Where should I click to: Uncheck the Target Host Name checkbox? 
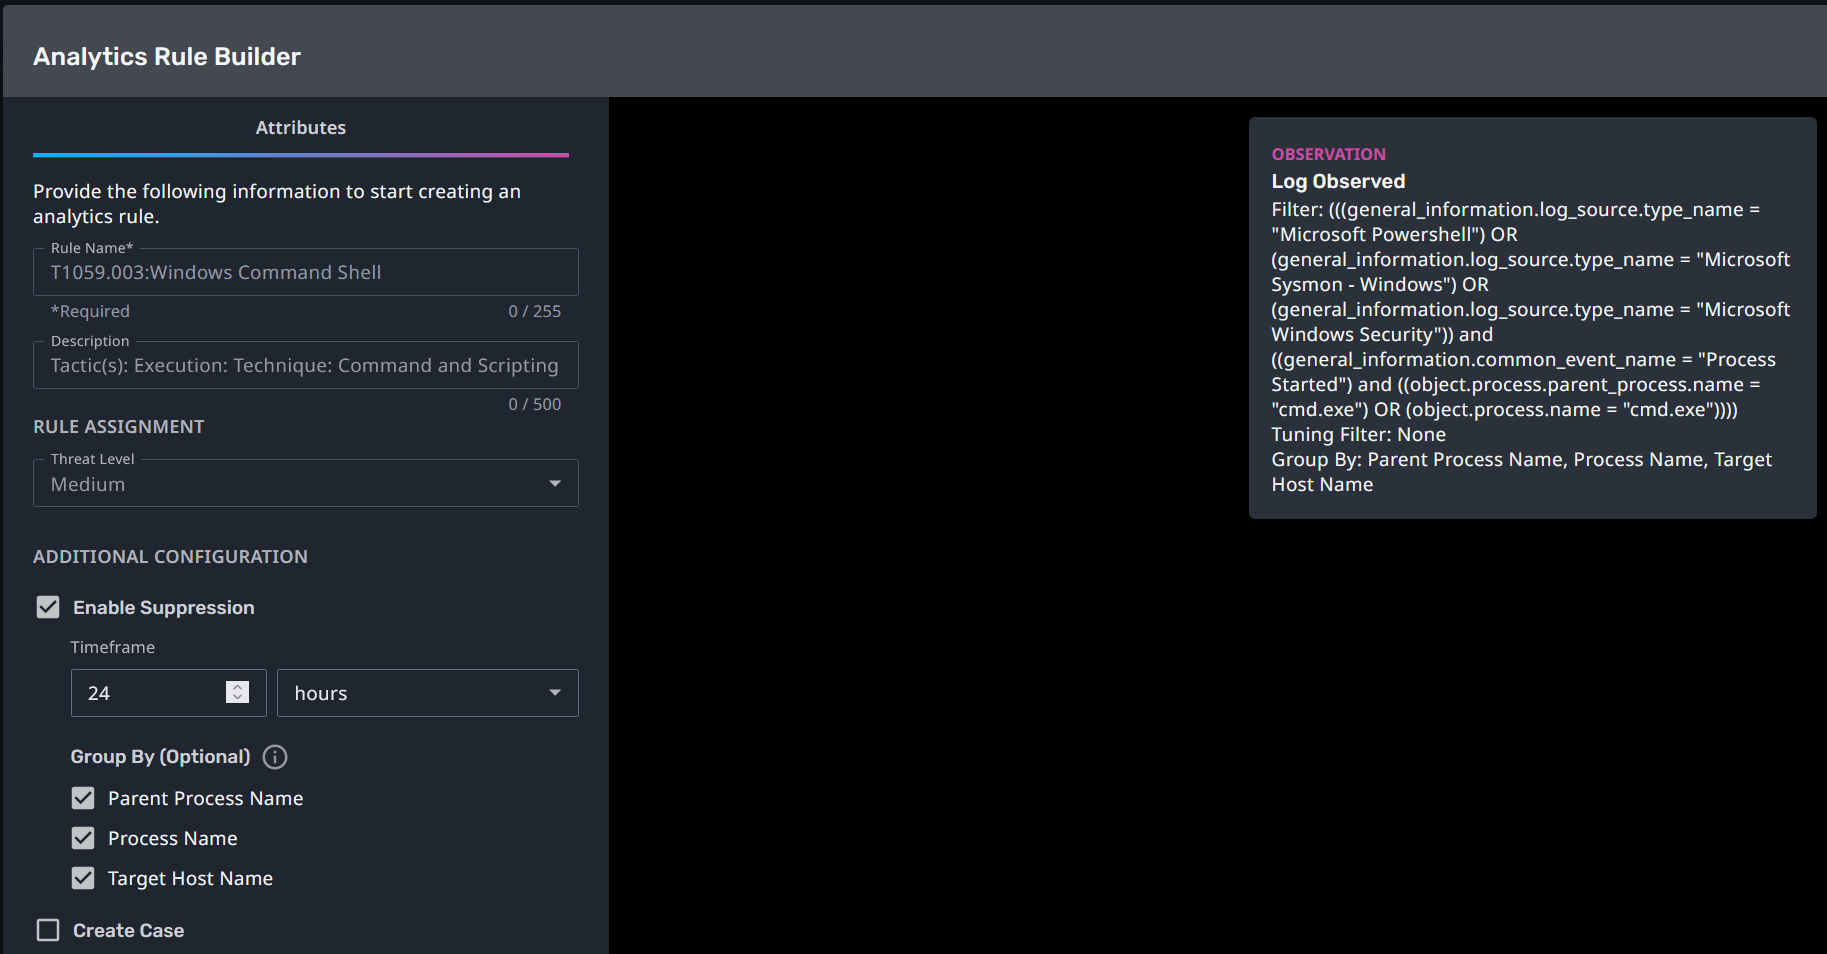[x=83, y=878]
